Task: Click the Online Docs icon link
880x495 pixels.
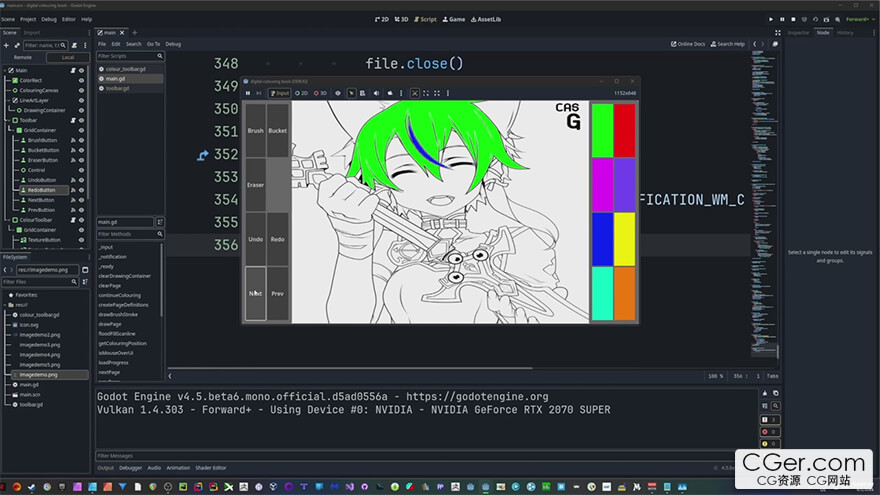Action: [687, 44]
